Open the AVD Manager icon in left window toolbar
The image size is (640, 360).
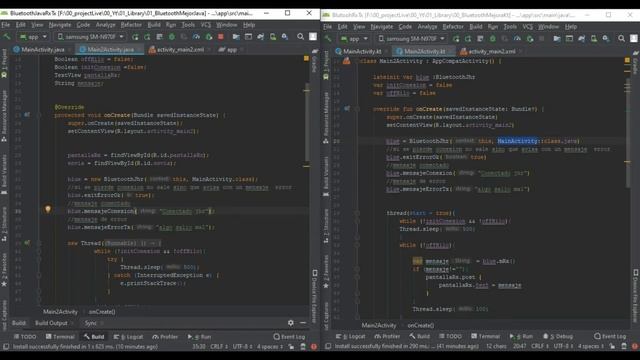[x=273, y=37]
